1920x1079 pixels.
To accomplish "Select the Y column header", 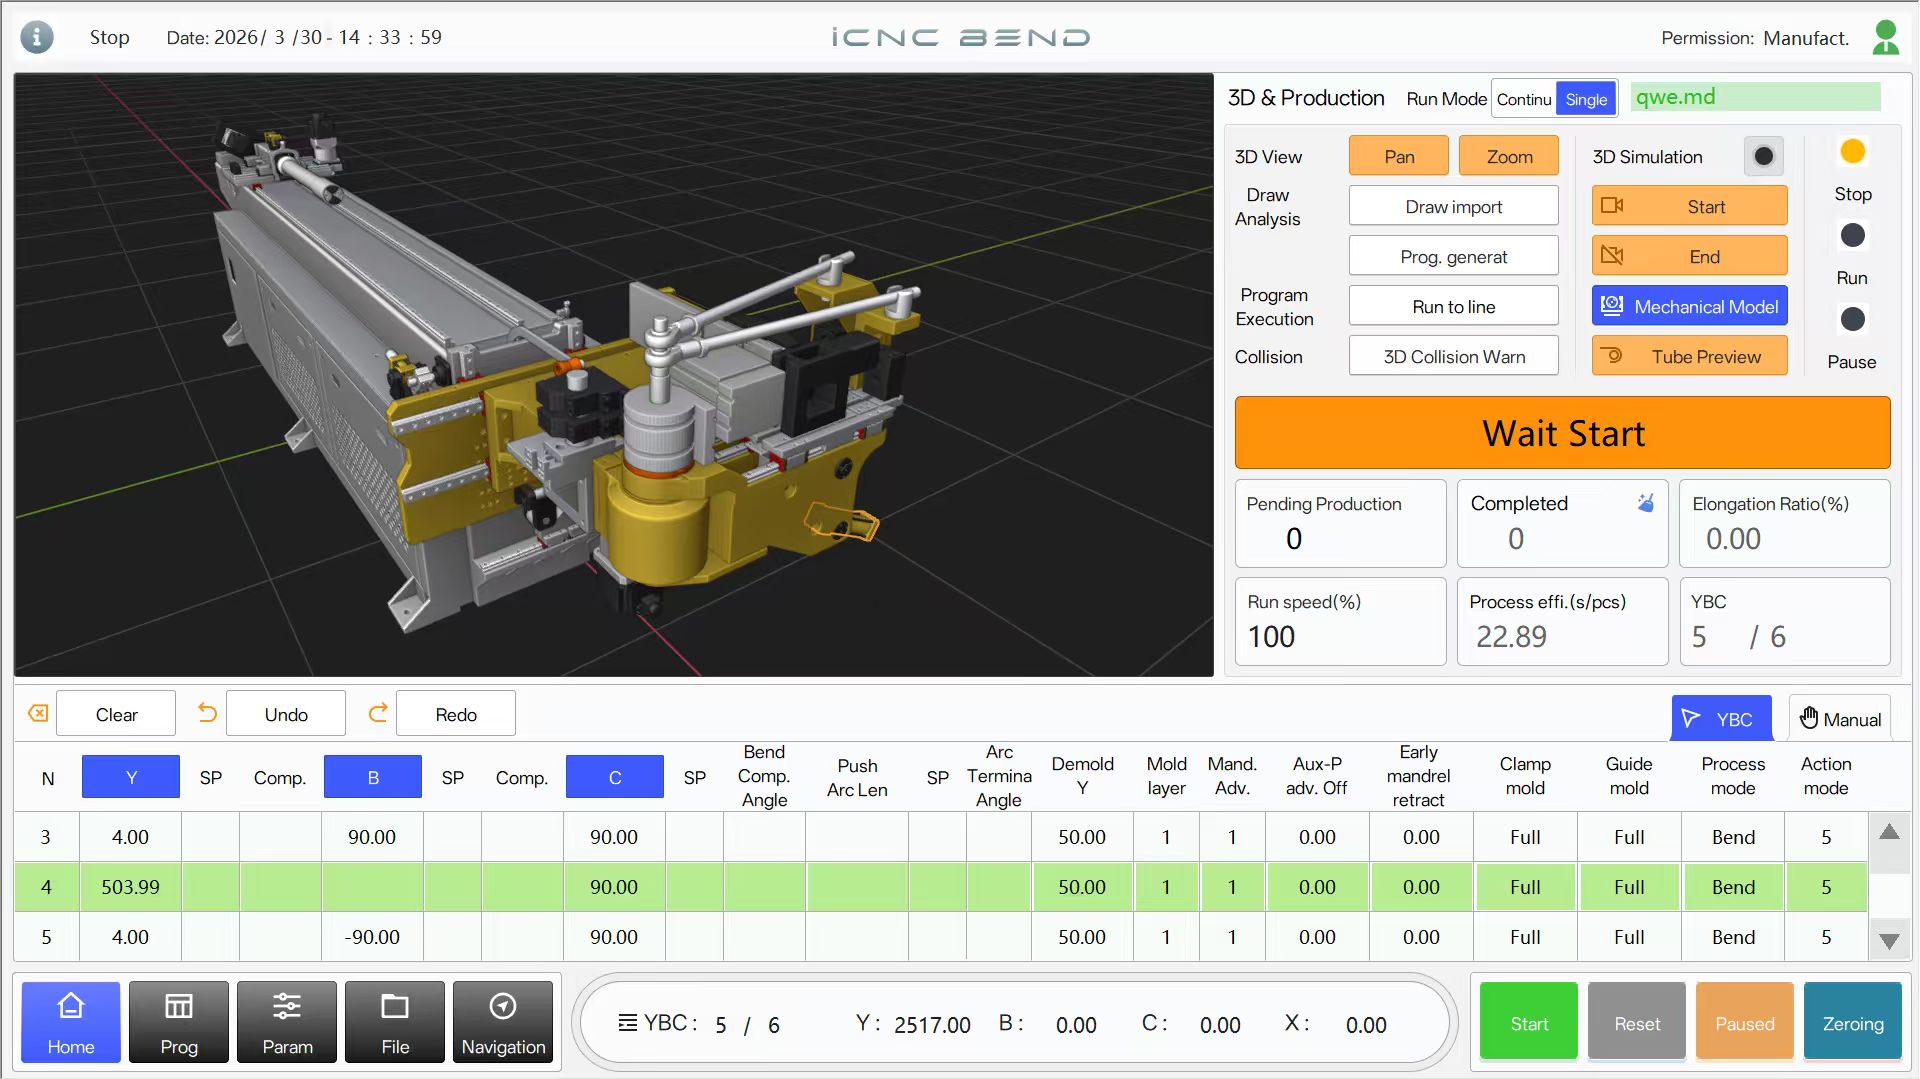I will tap(131, 777).
